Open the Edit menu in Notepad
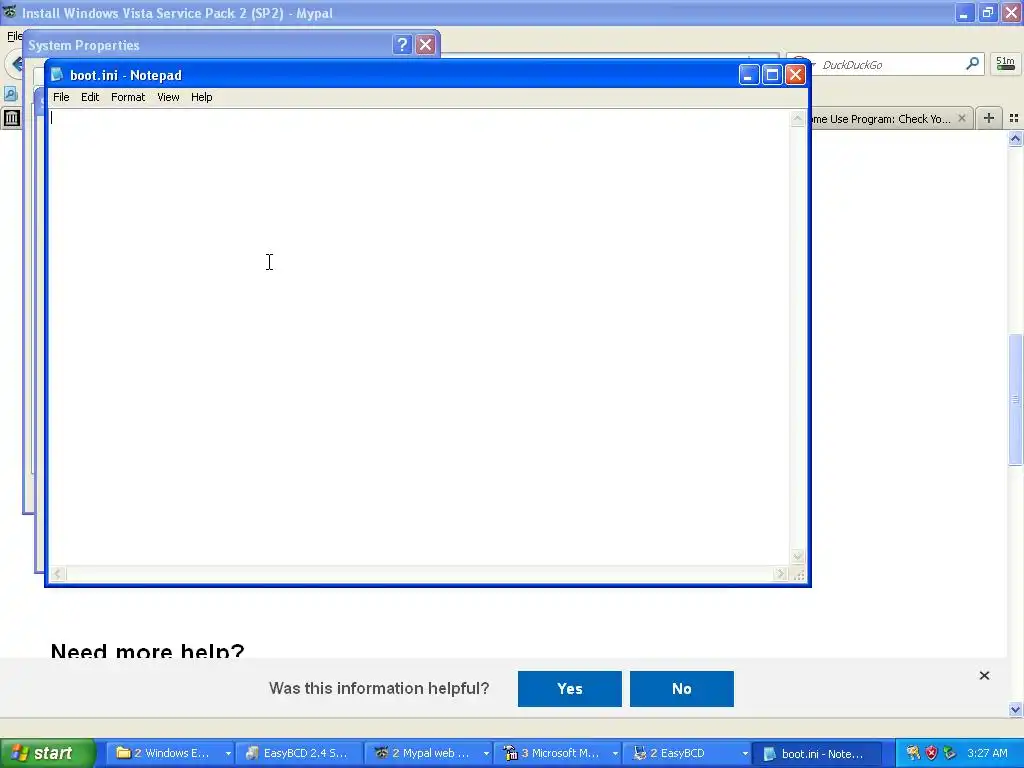The image size is (1024, 768). (x=89, y=97)
